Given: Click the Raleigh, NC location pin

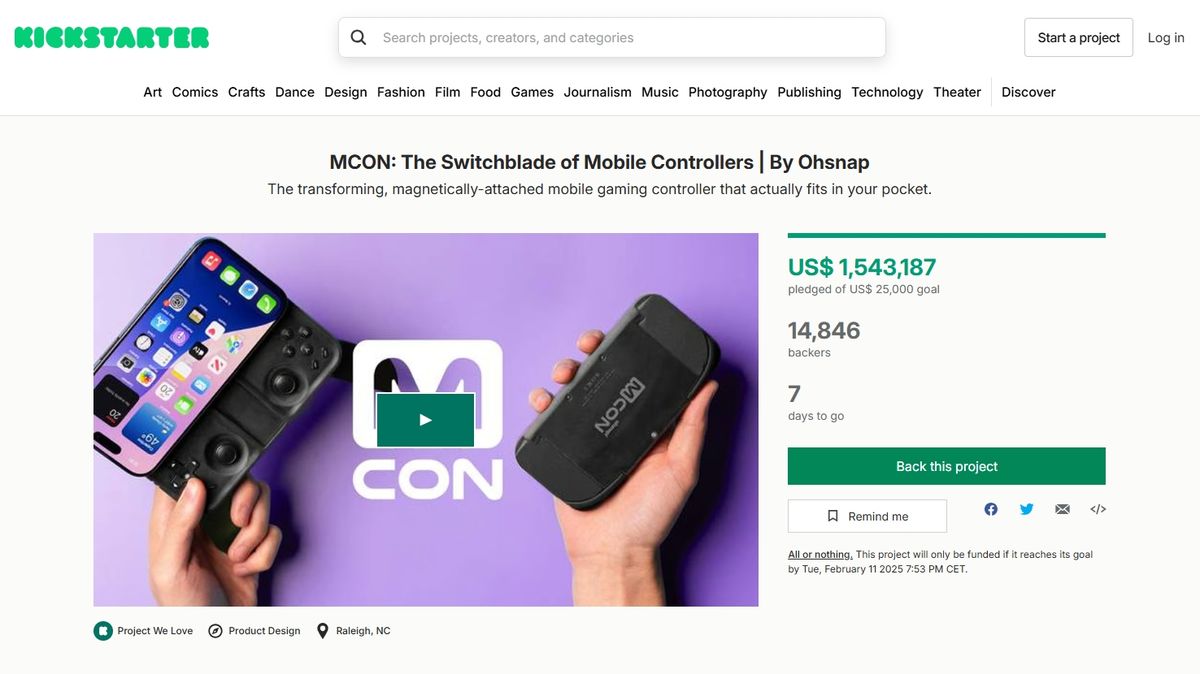Looking at the screenshot, I should pyautogui.click(x=322, y=631).
